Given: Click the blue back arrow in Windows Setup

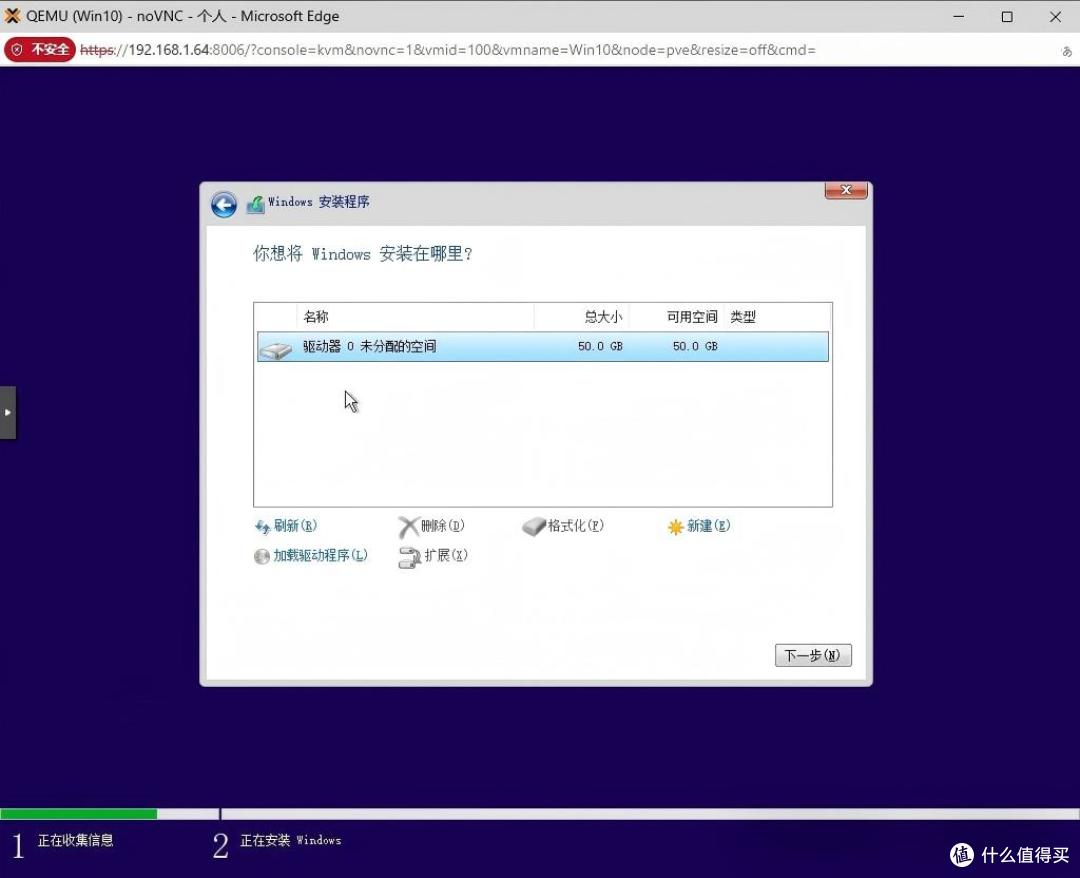Looking at the screenshot, I should tap(224, 205).
